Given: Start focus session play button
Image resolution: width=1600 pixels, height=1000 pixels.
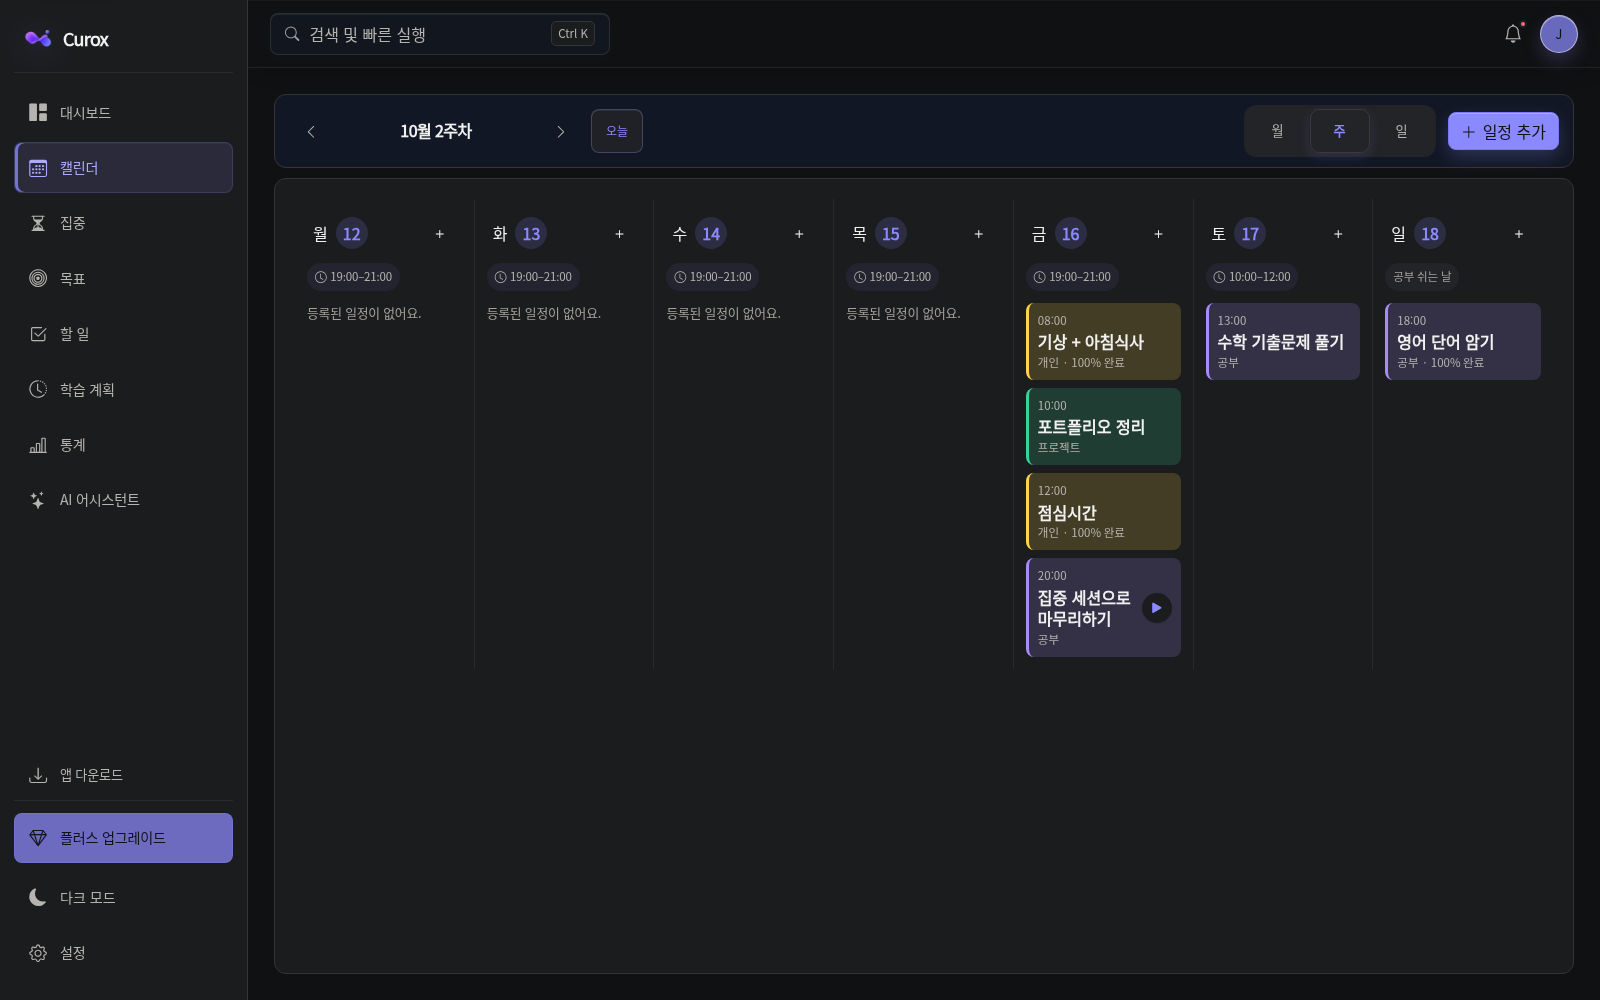Looking at the screenshot, I should coord(1157,608).
